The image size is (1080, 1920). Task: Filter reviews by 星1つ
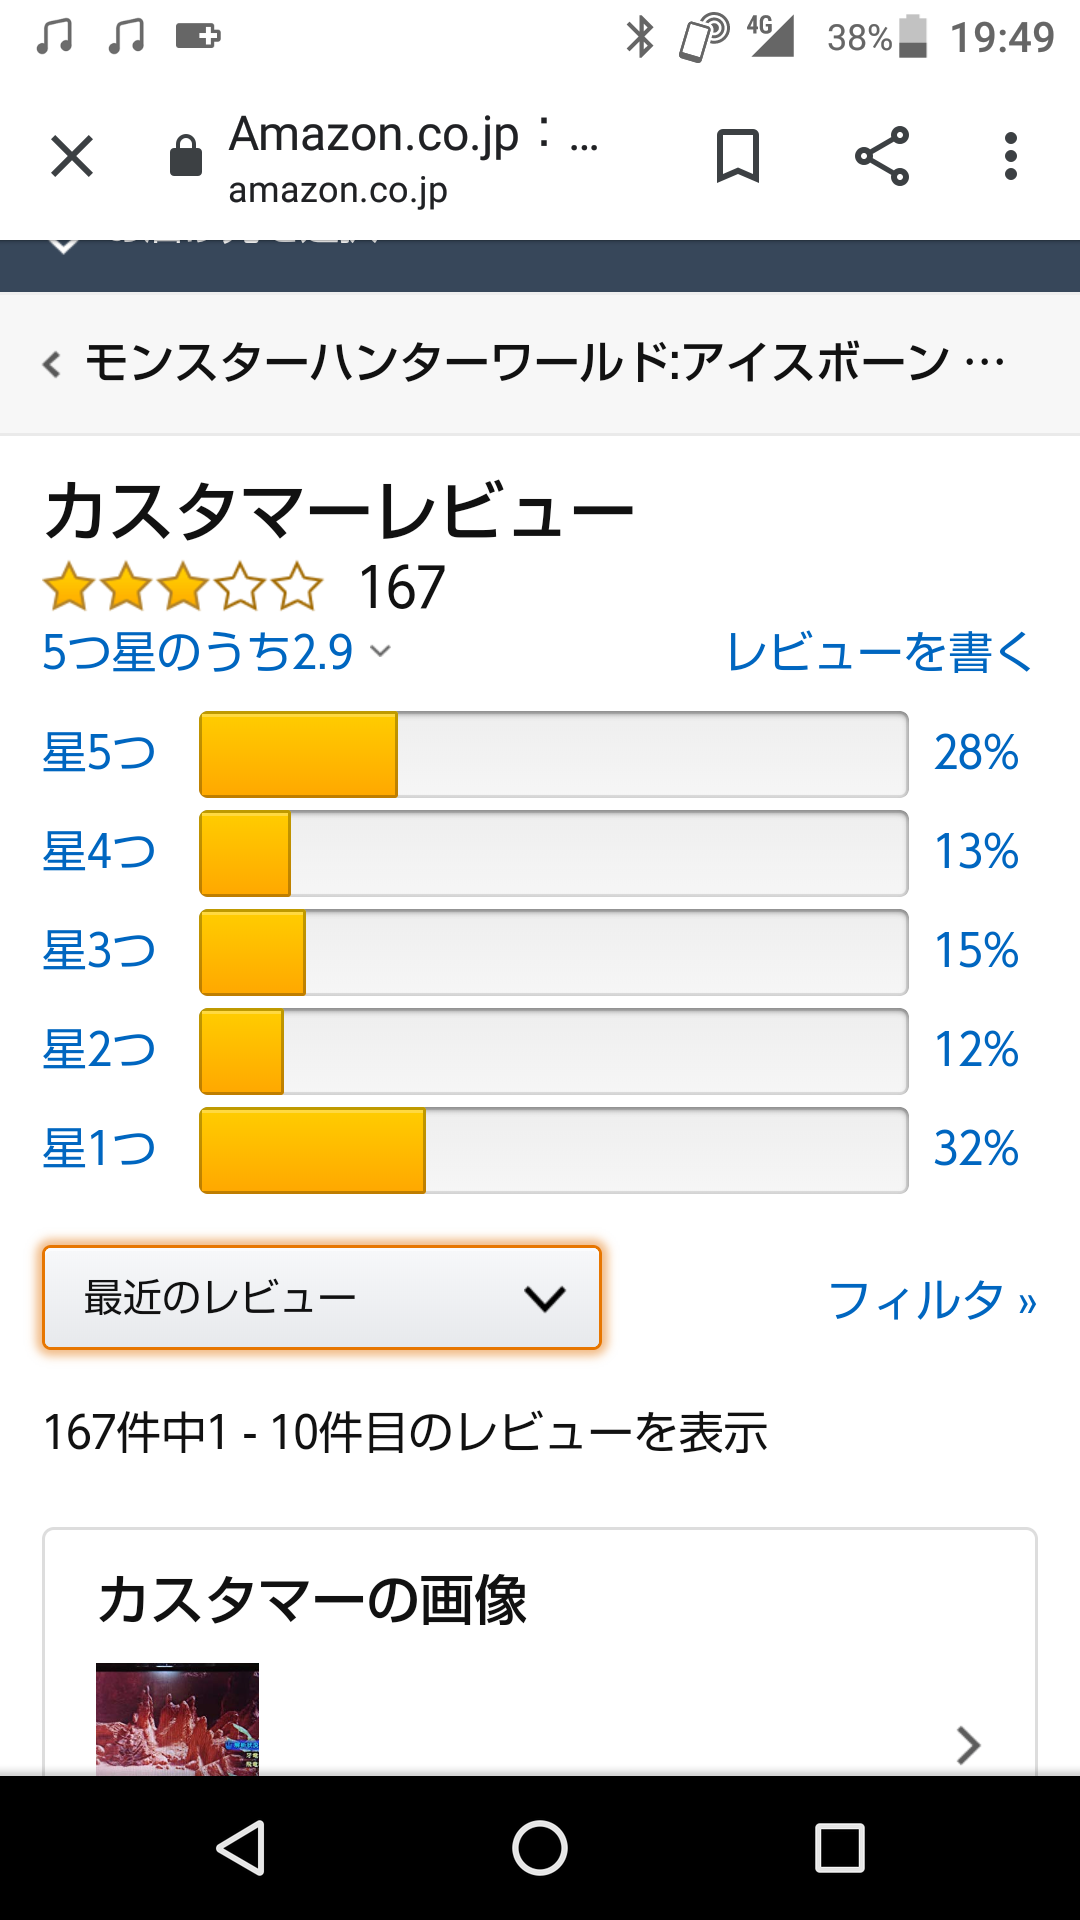point(99,1149)
